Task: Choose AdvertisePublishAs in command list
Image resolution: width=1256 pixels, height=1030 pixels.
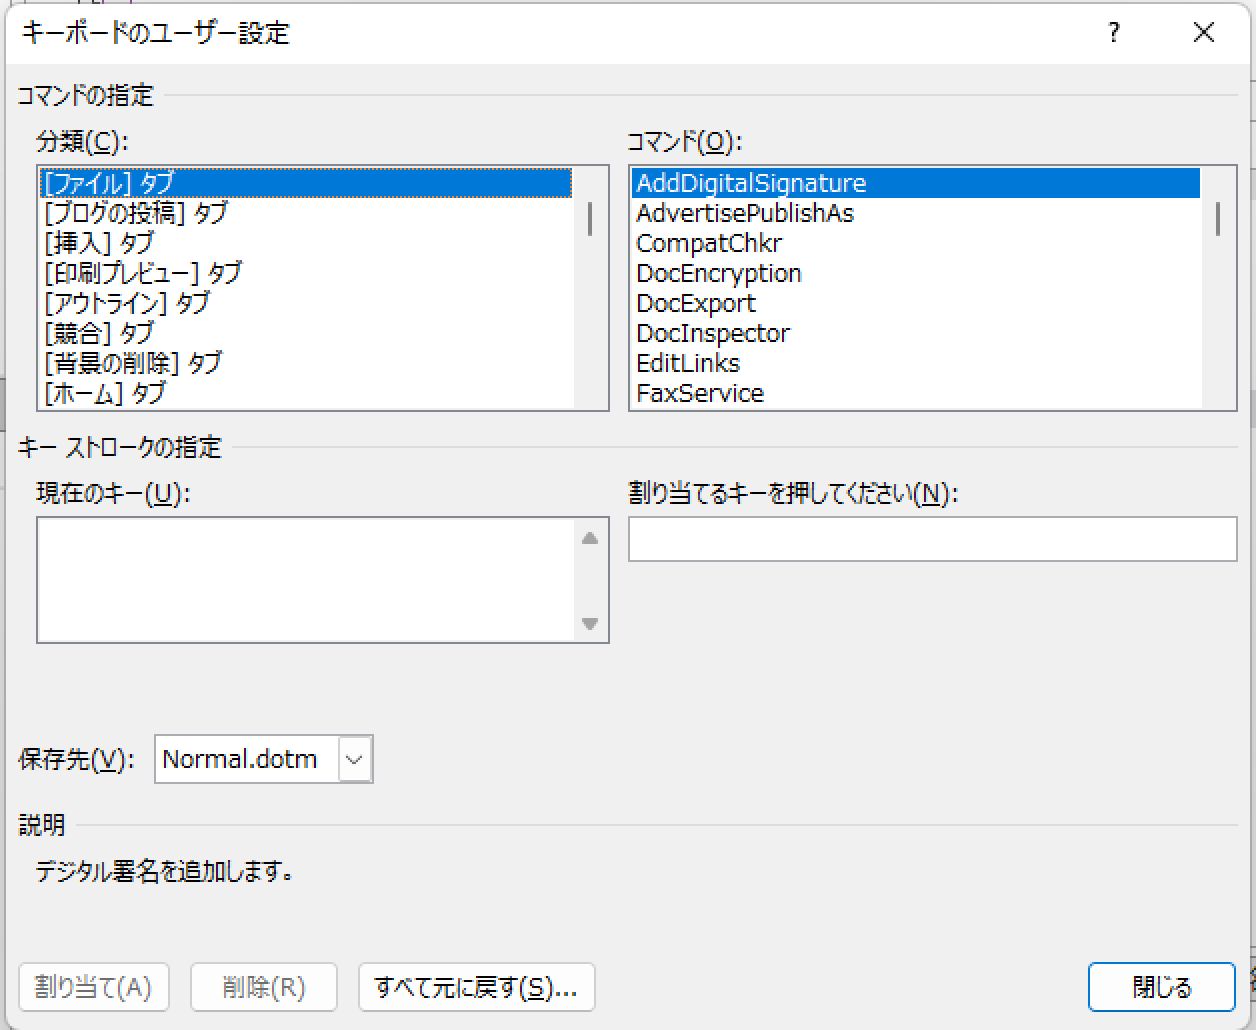Action: pos(916,213)
